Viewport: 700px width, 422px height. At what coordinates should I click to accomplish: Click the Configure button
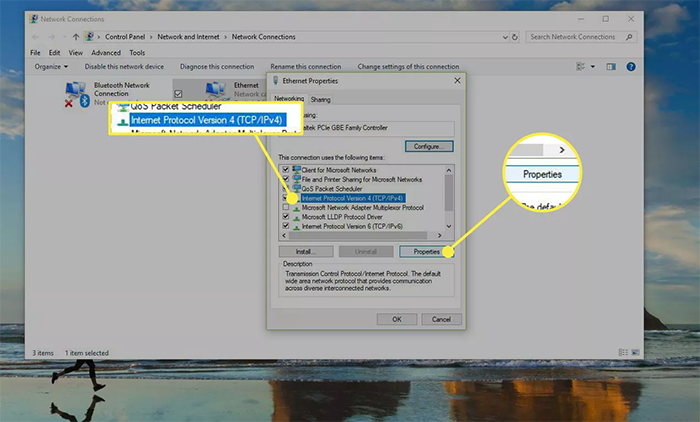pos(429,146)
